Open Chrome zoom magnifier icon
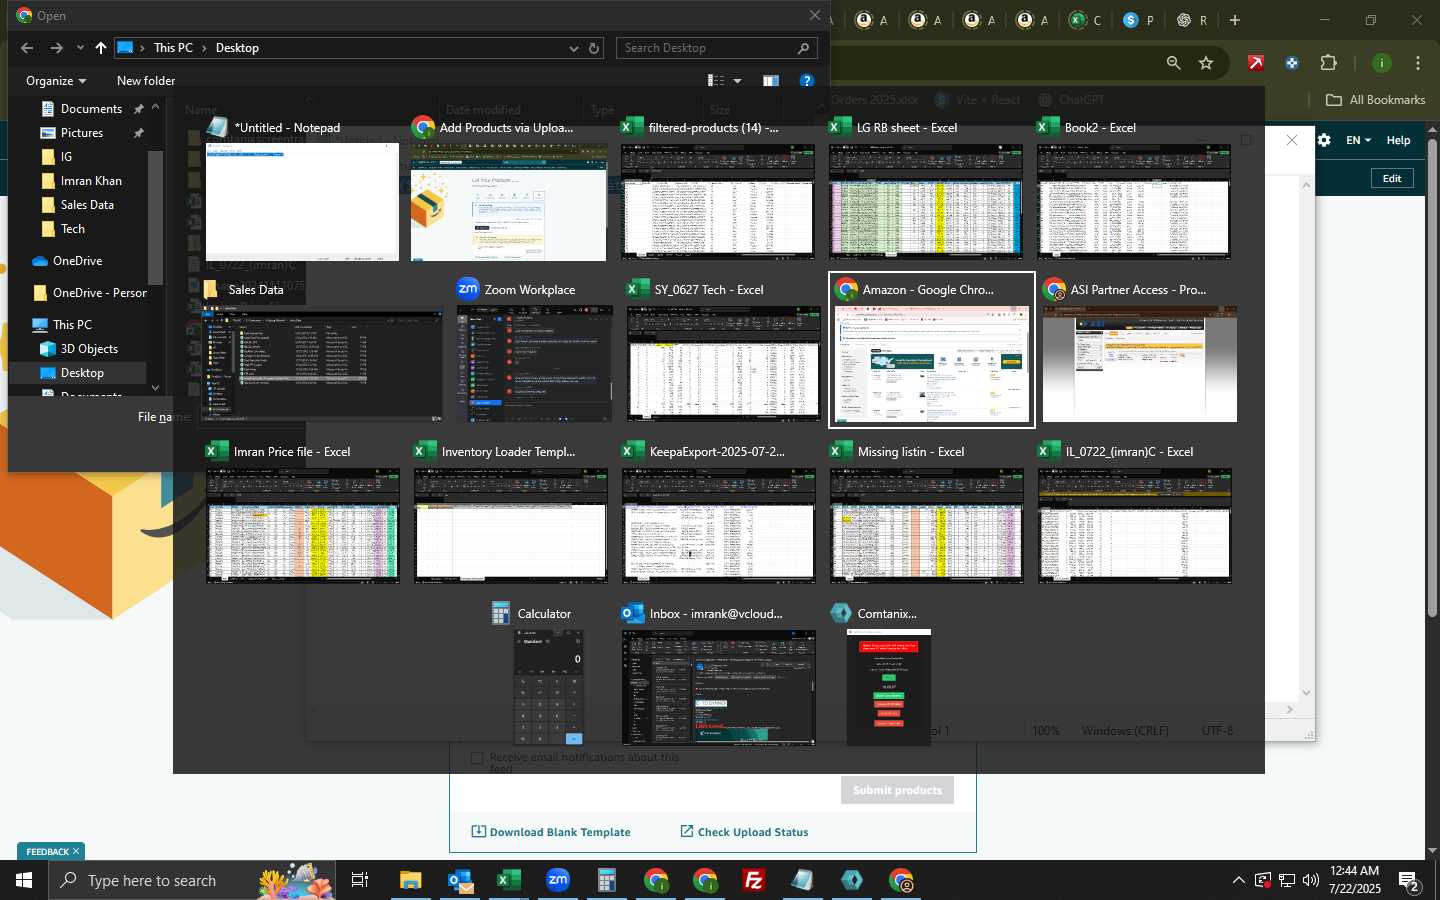The image size is (1440, 900). click(x=1173, y=63)
